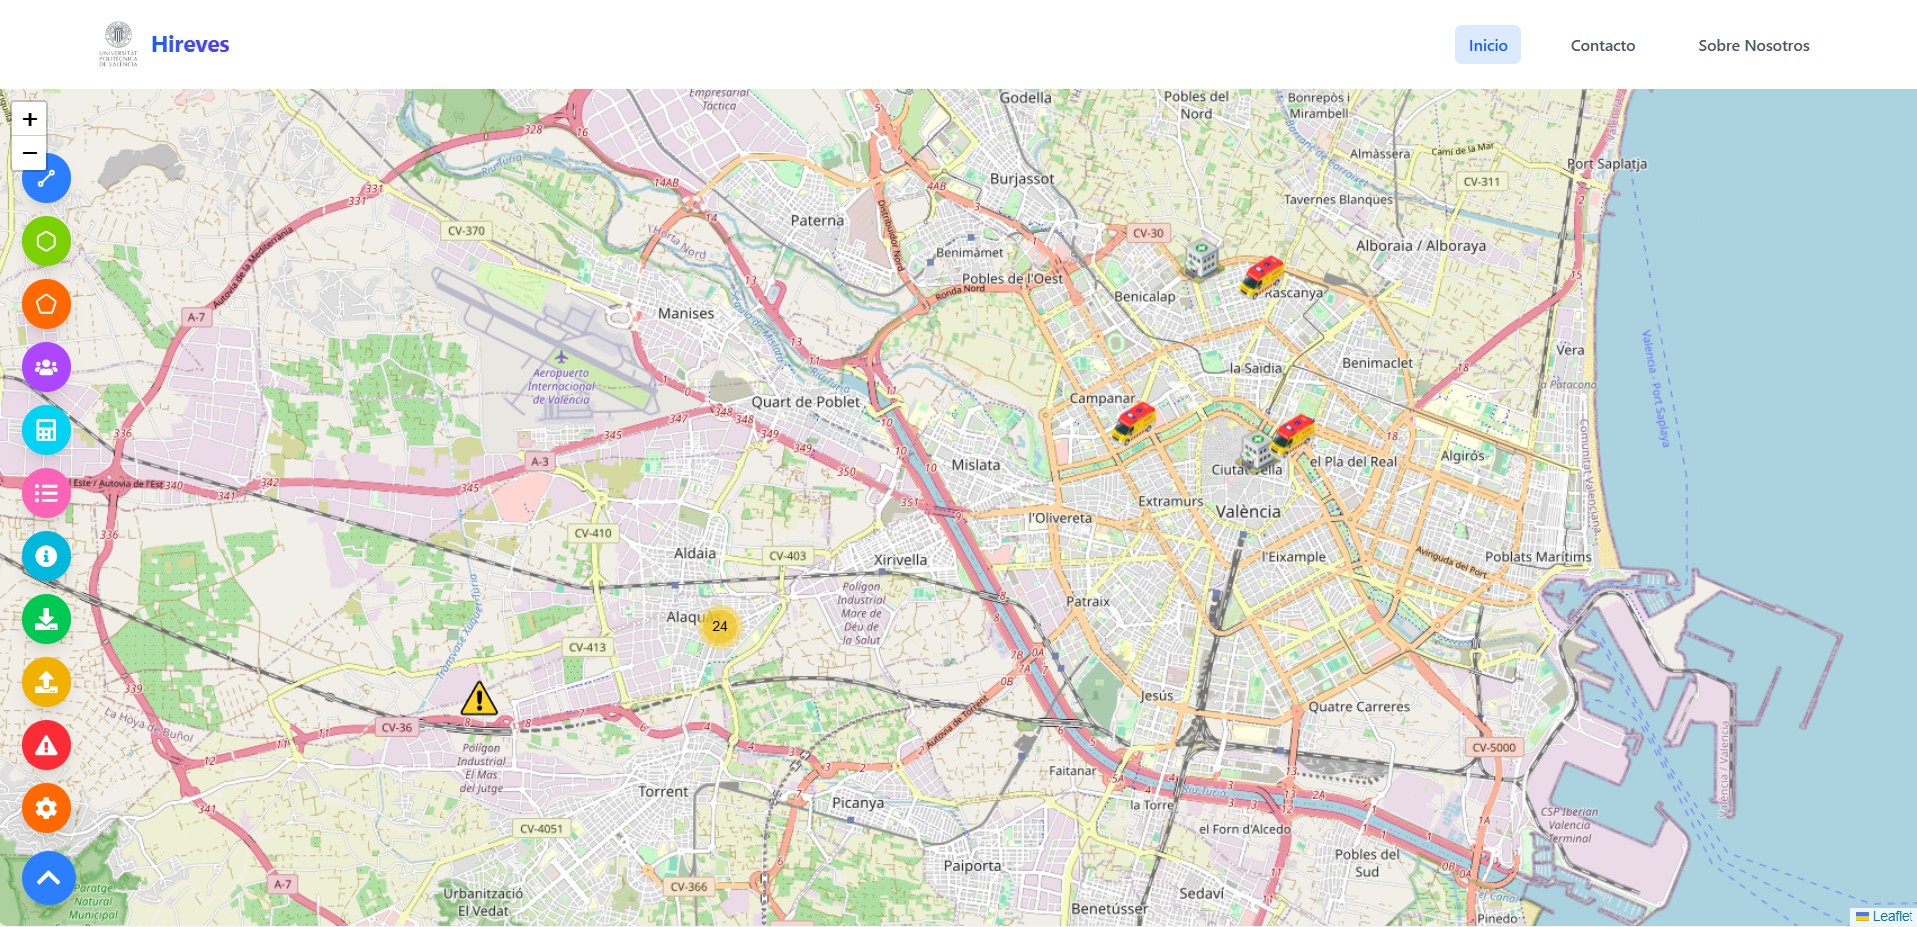Click the green download button
Viewport: 1917px width, 927px height.
46,619
